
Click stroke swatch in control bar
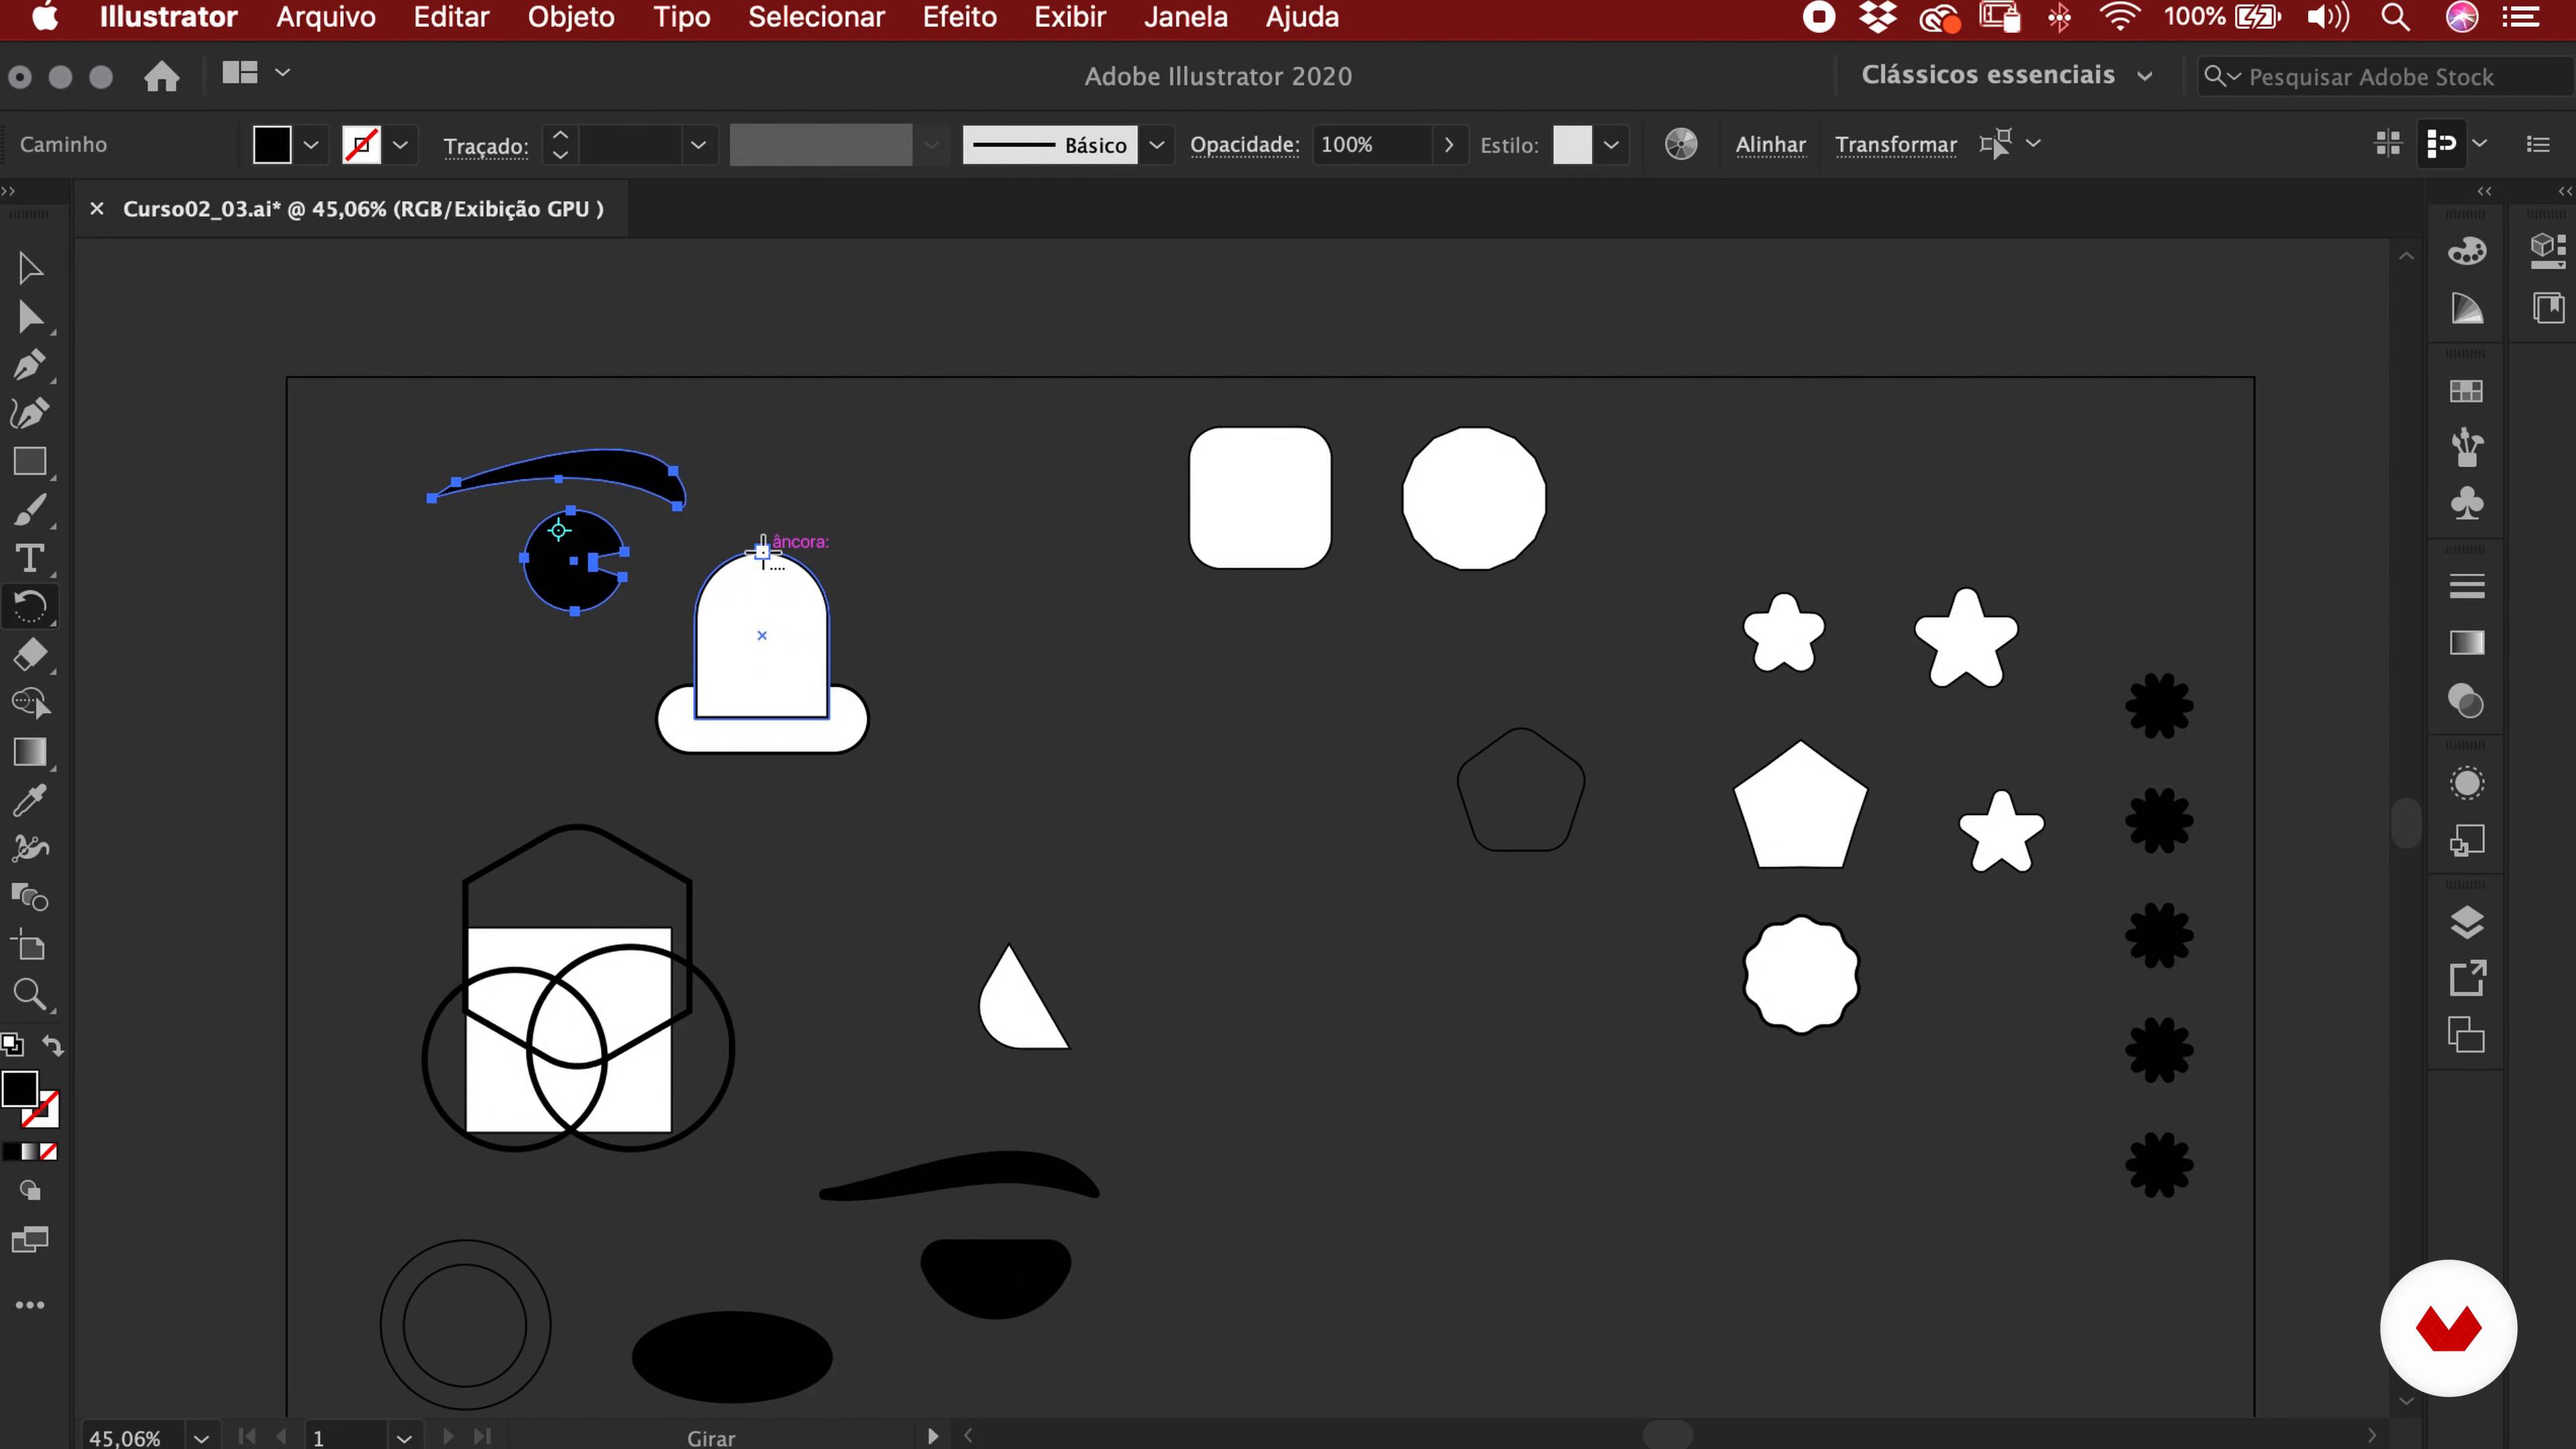pyautogui.click(x=361, y=145)
